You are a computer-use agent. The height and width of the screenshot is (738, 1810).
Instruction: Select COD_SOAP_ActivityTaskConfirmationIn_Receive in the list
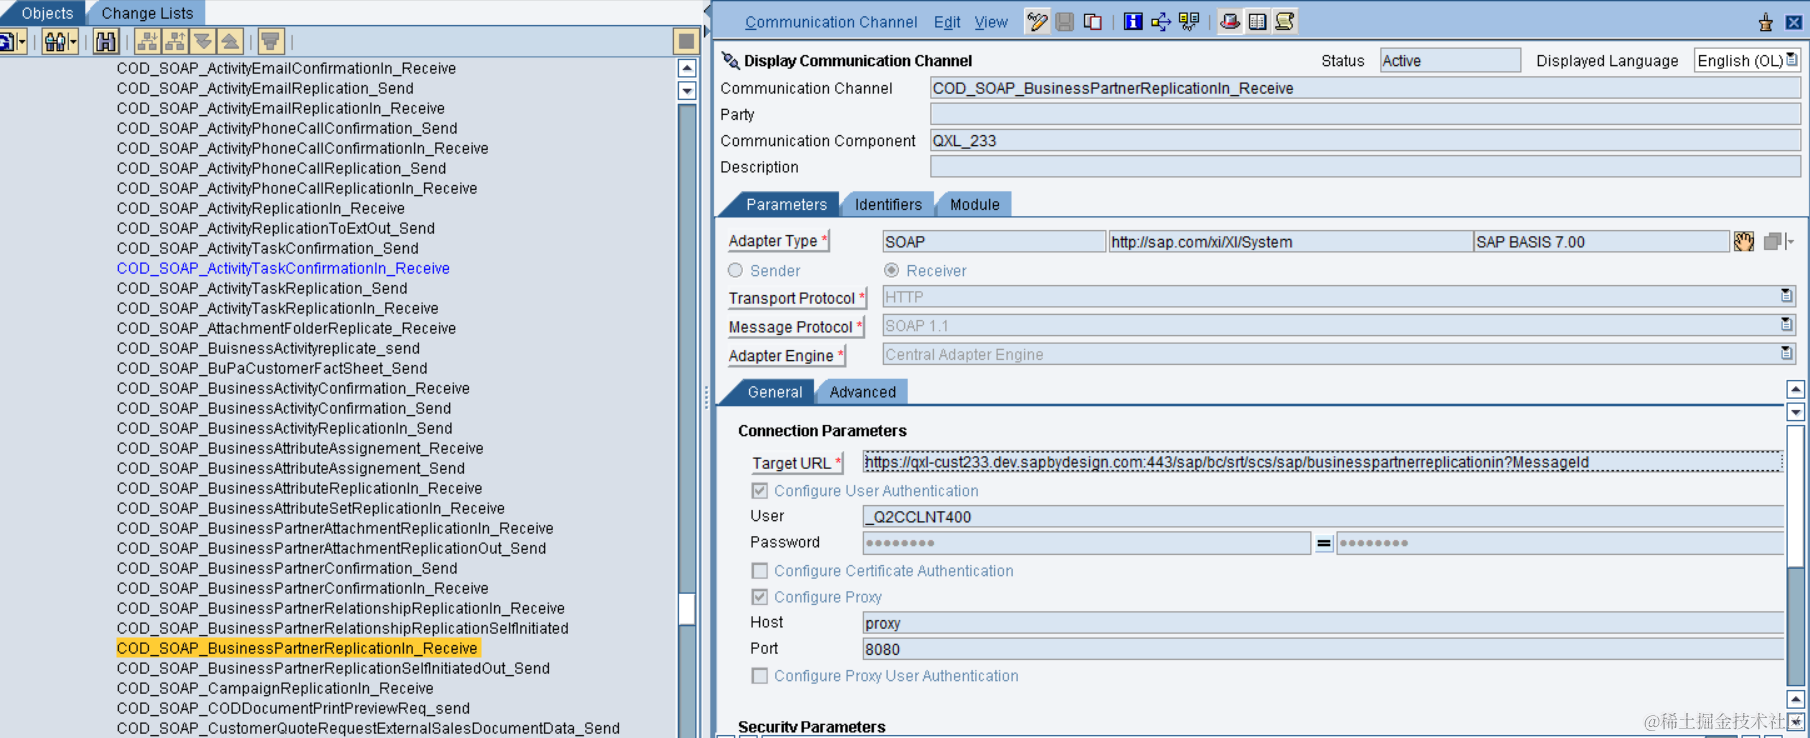click(283, 268)
